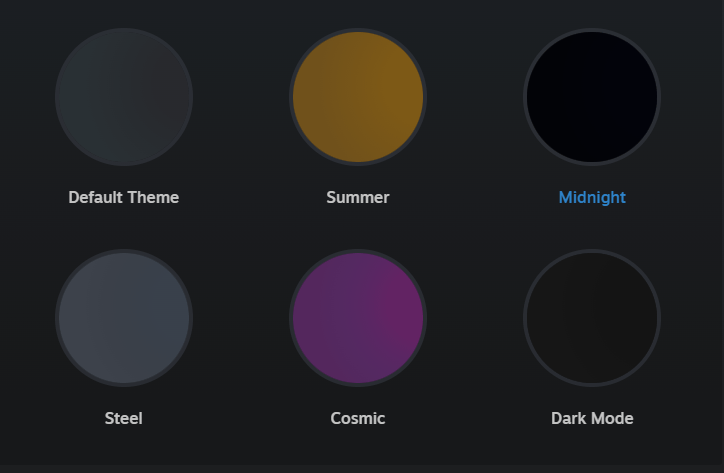Screen dimensions: 724x473
Task: Select the gray Steel theme circle
Action: tap(124, 318)
